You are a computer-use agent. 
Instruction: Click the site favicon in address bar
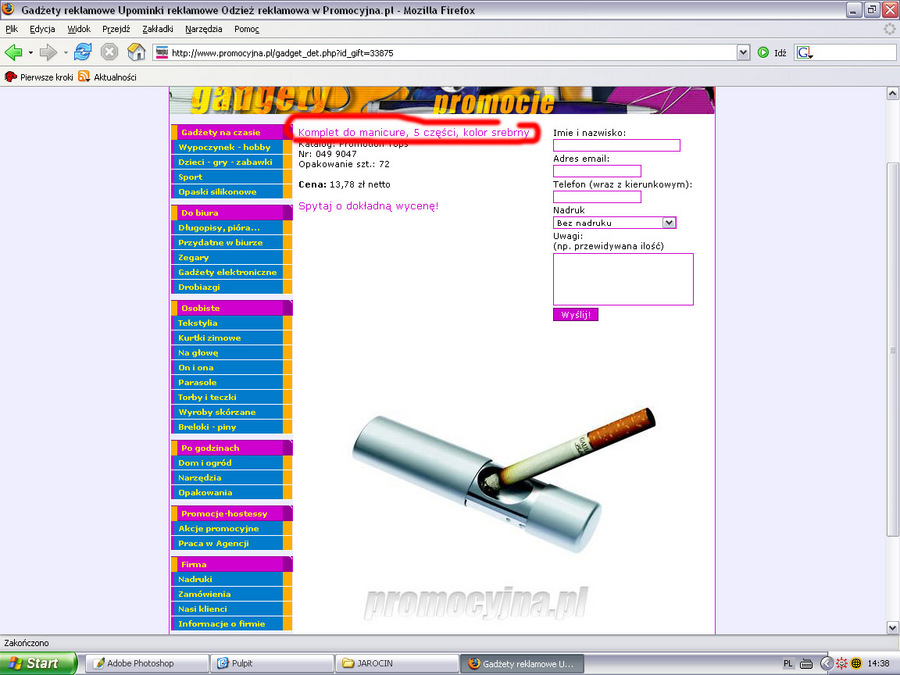162,52
